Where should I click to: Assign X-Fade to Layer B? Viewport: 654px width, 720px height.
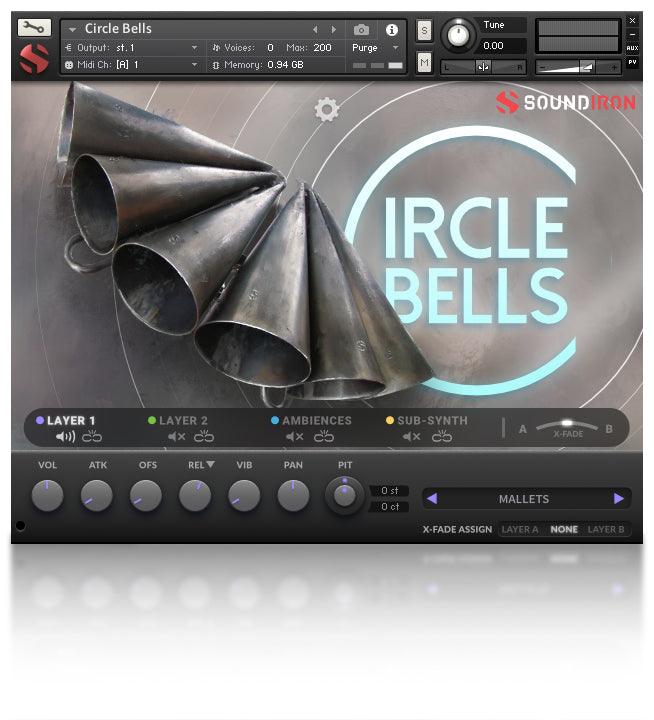pyautogui.click(x=606, y=529)
